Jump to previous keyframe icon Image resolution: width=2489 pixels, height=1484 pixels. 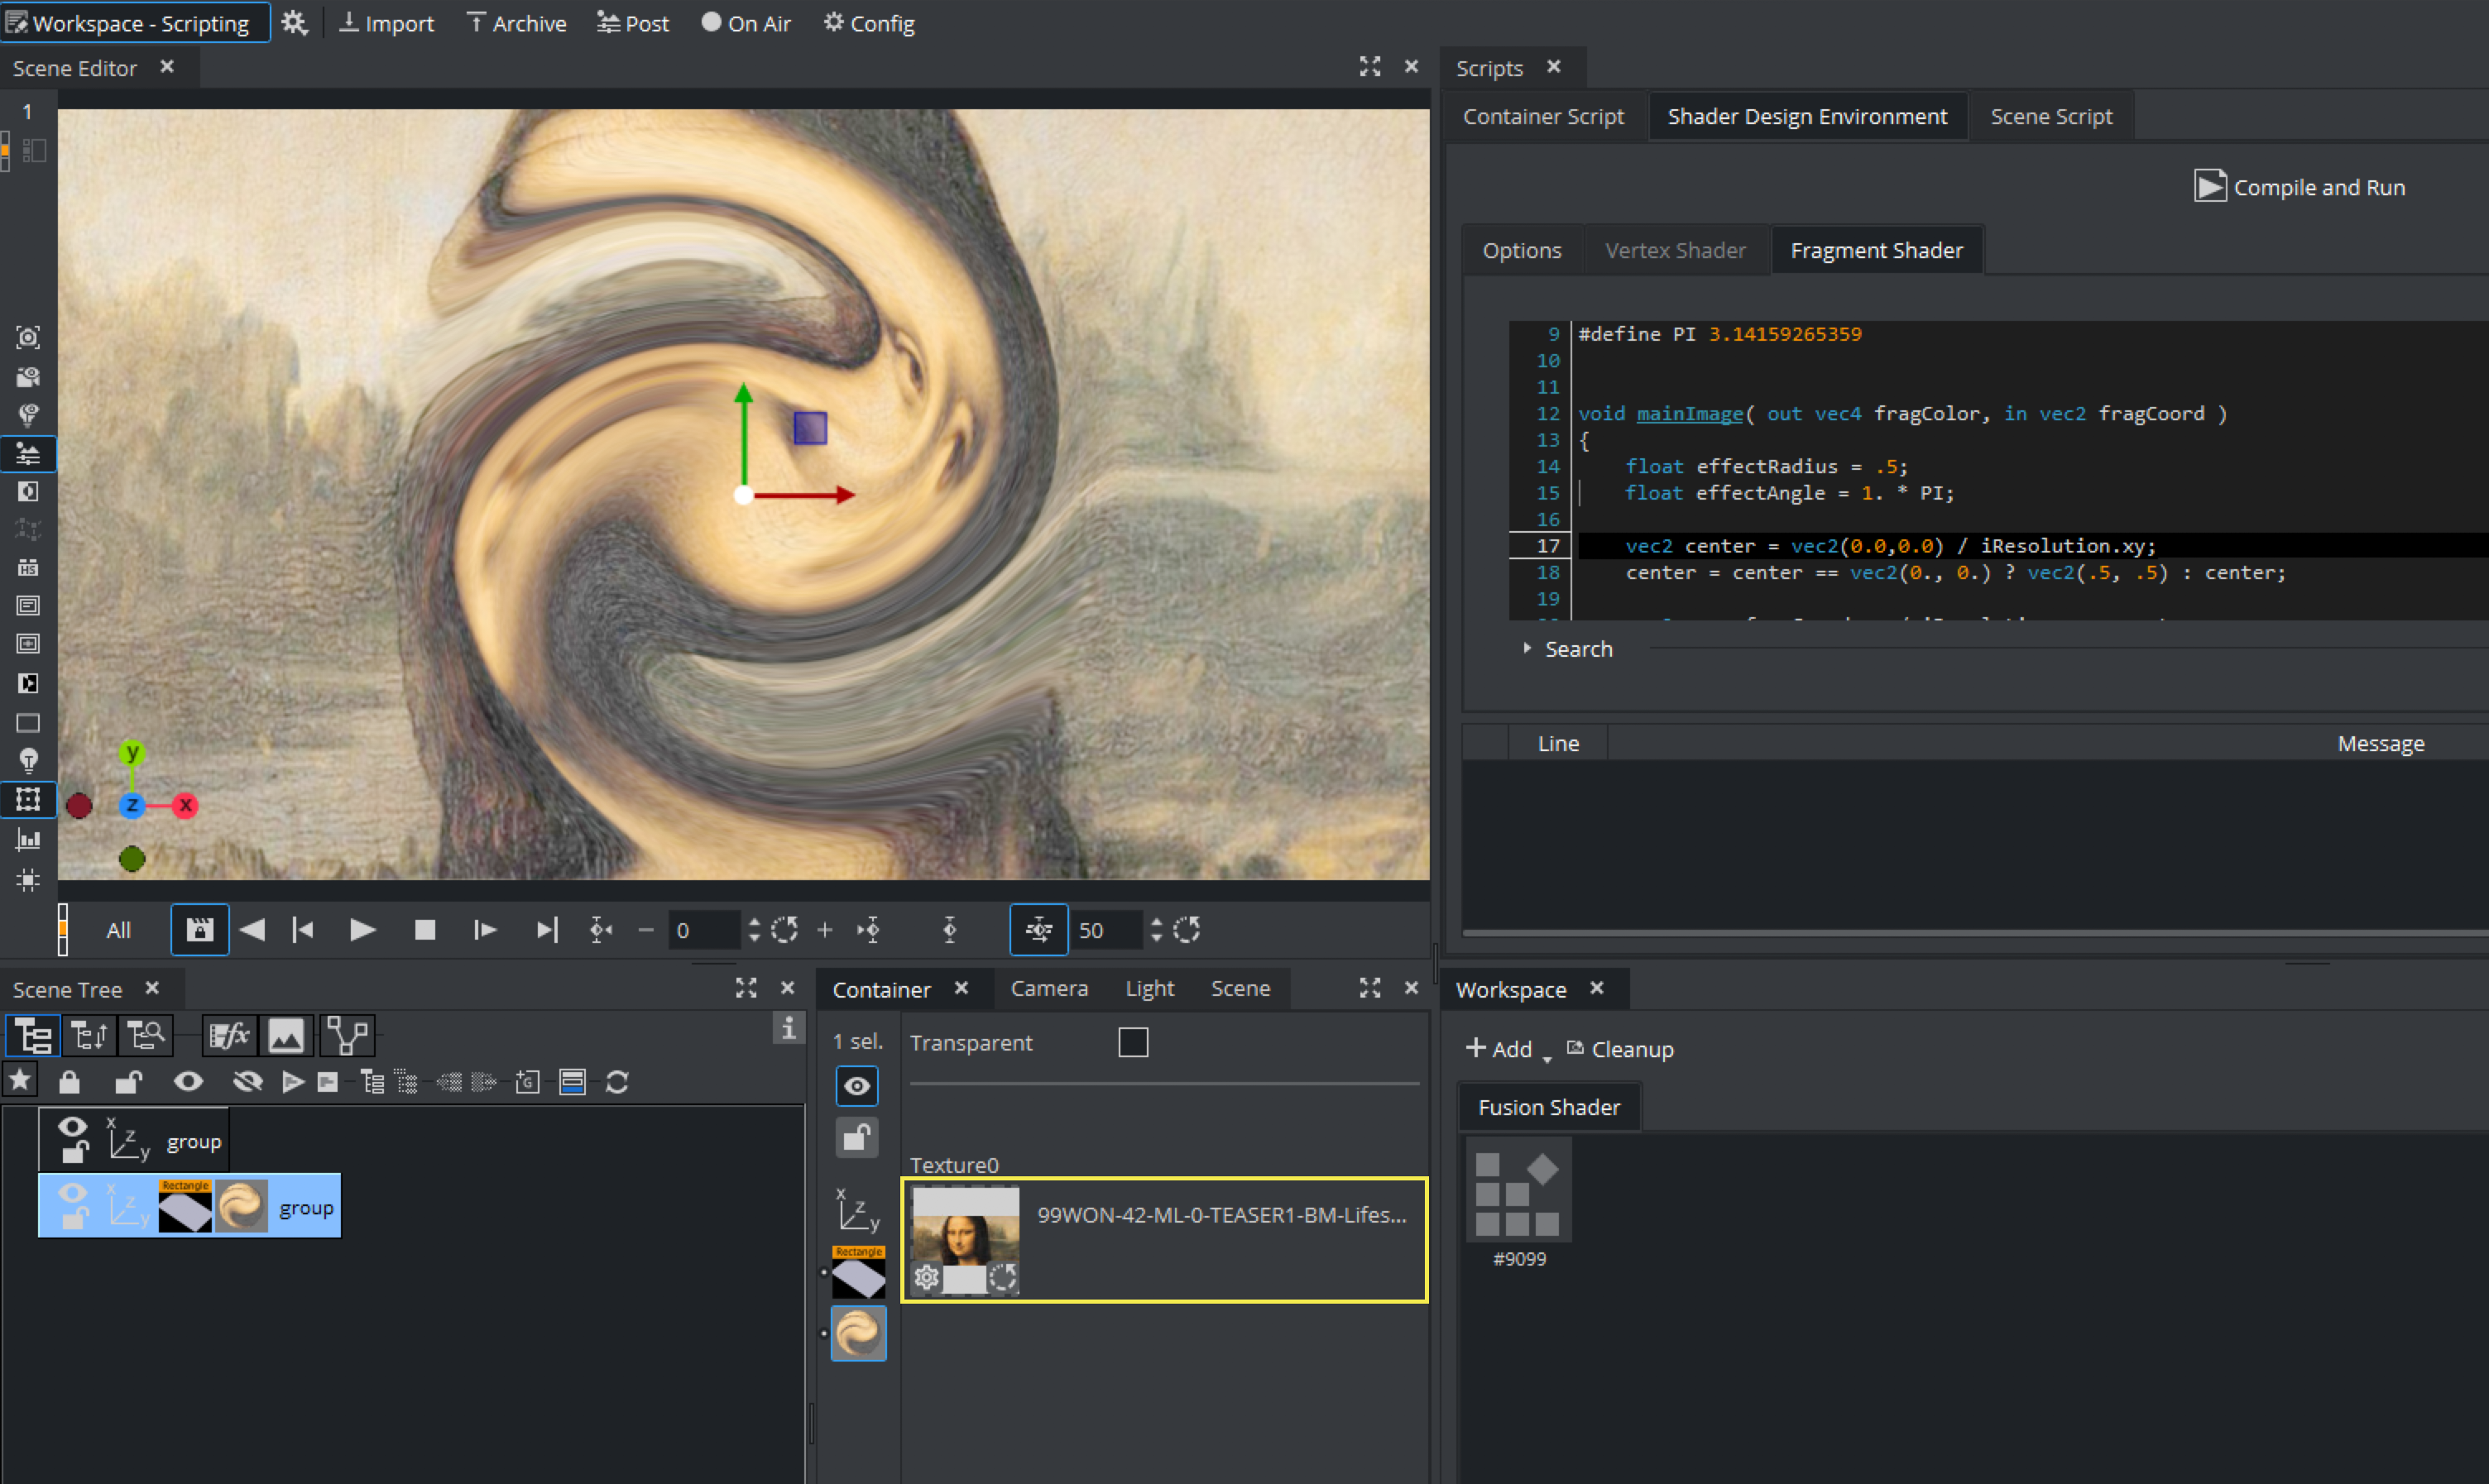pyautogui.click(x=600, y=930)
